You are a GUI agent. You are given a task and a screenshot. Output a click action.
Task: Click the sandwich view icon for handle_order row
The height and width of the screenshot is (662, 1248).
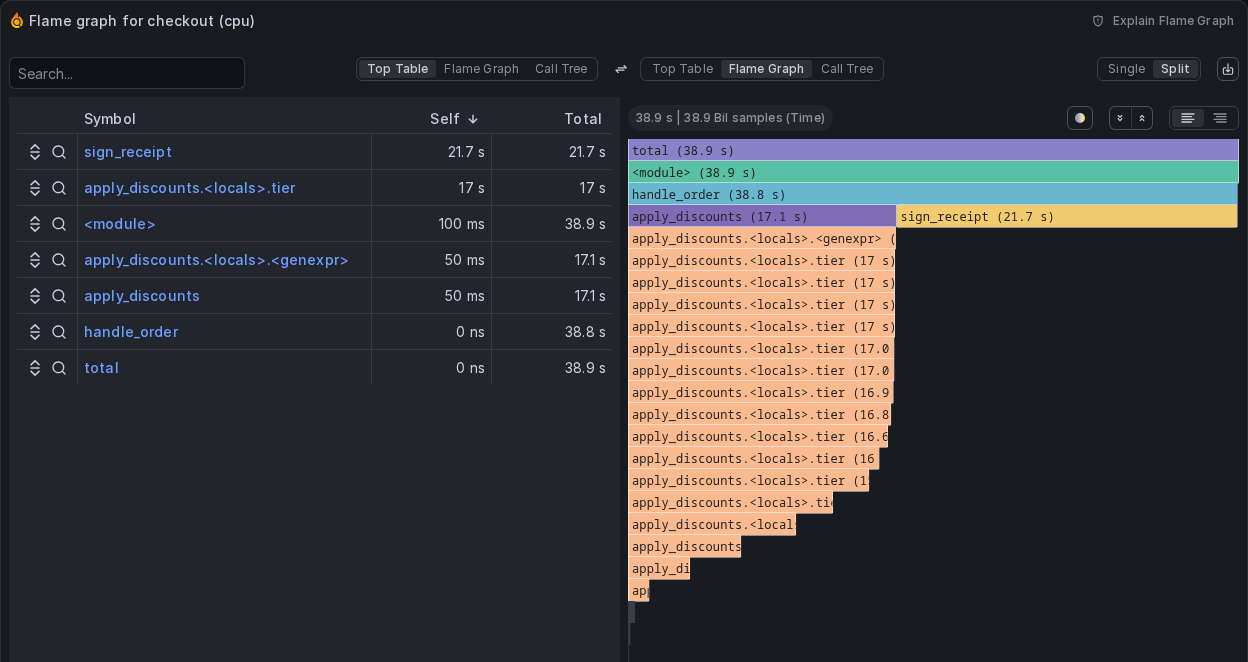35,332
